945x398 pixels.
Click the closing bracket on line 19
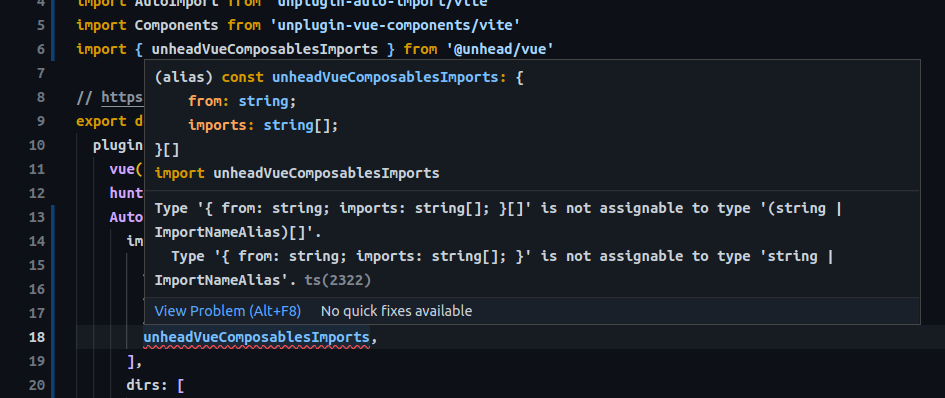coord(131,361)
